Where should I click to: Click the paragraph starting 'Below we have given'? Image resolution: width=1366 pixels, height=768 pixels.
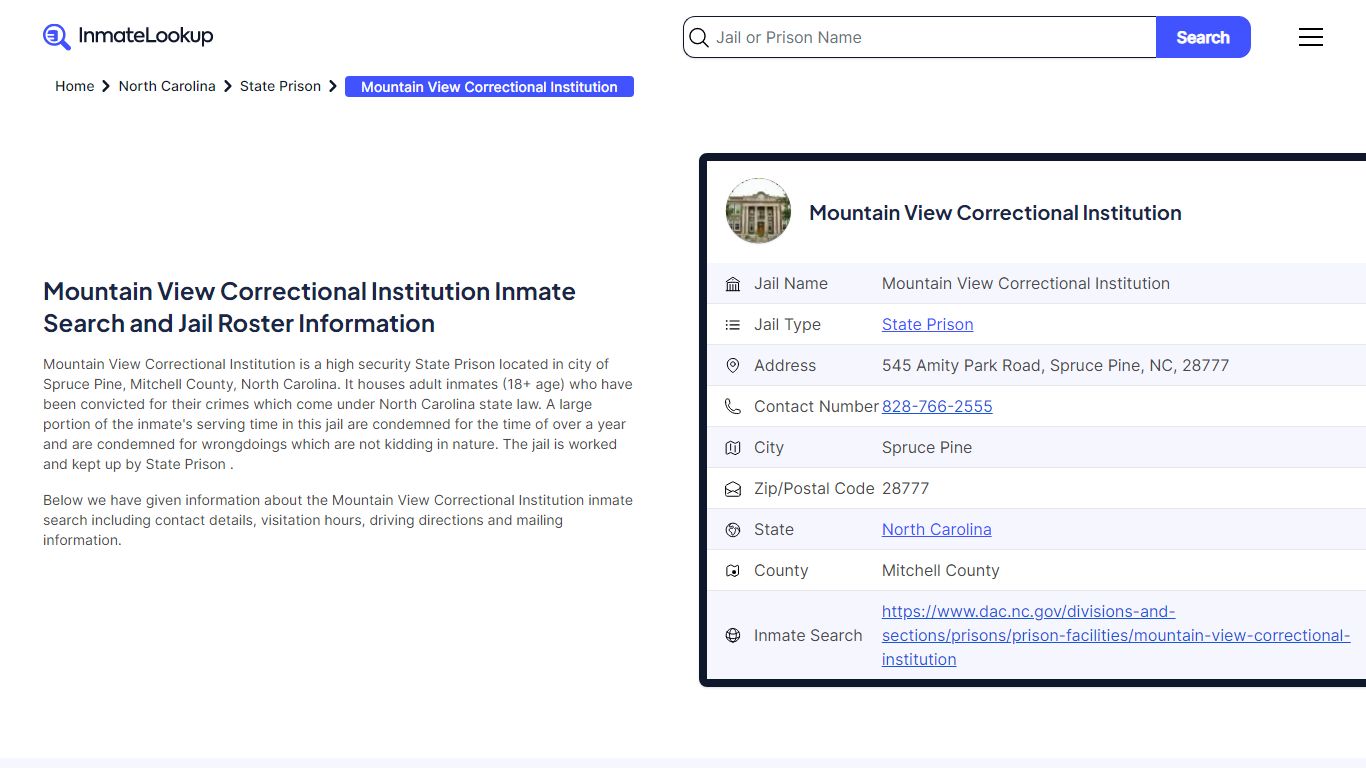pos(338,520)
